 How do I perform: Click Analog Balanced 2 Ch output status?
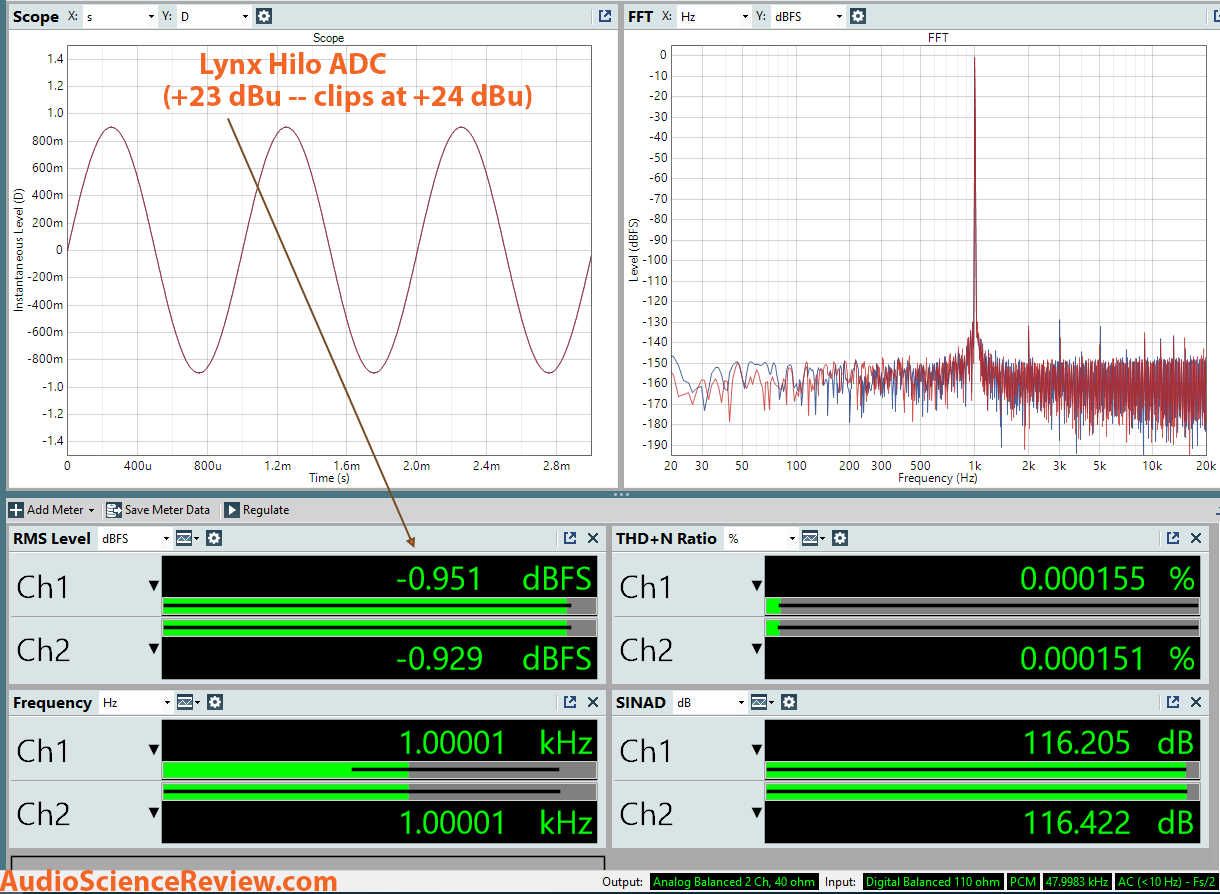click(734, 882)
